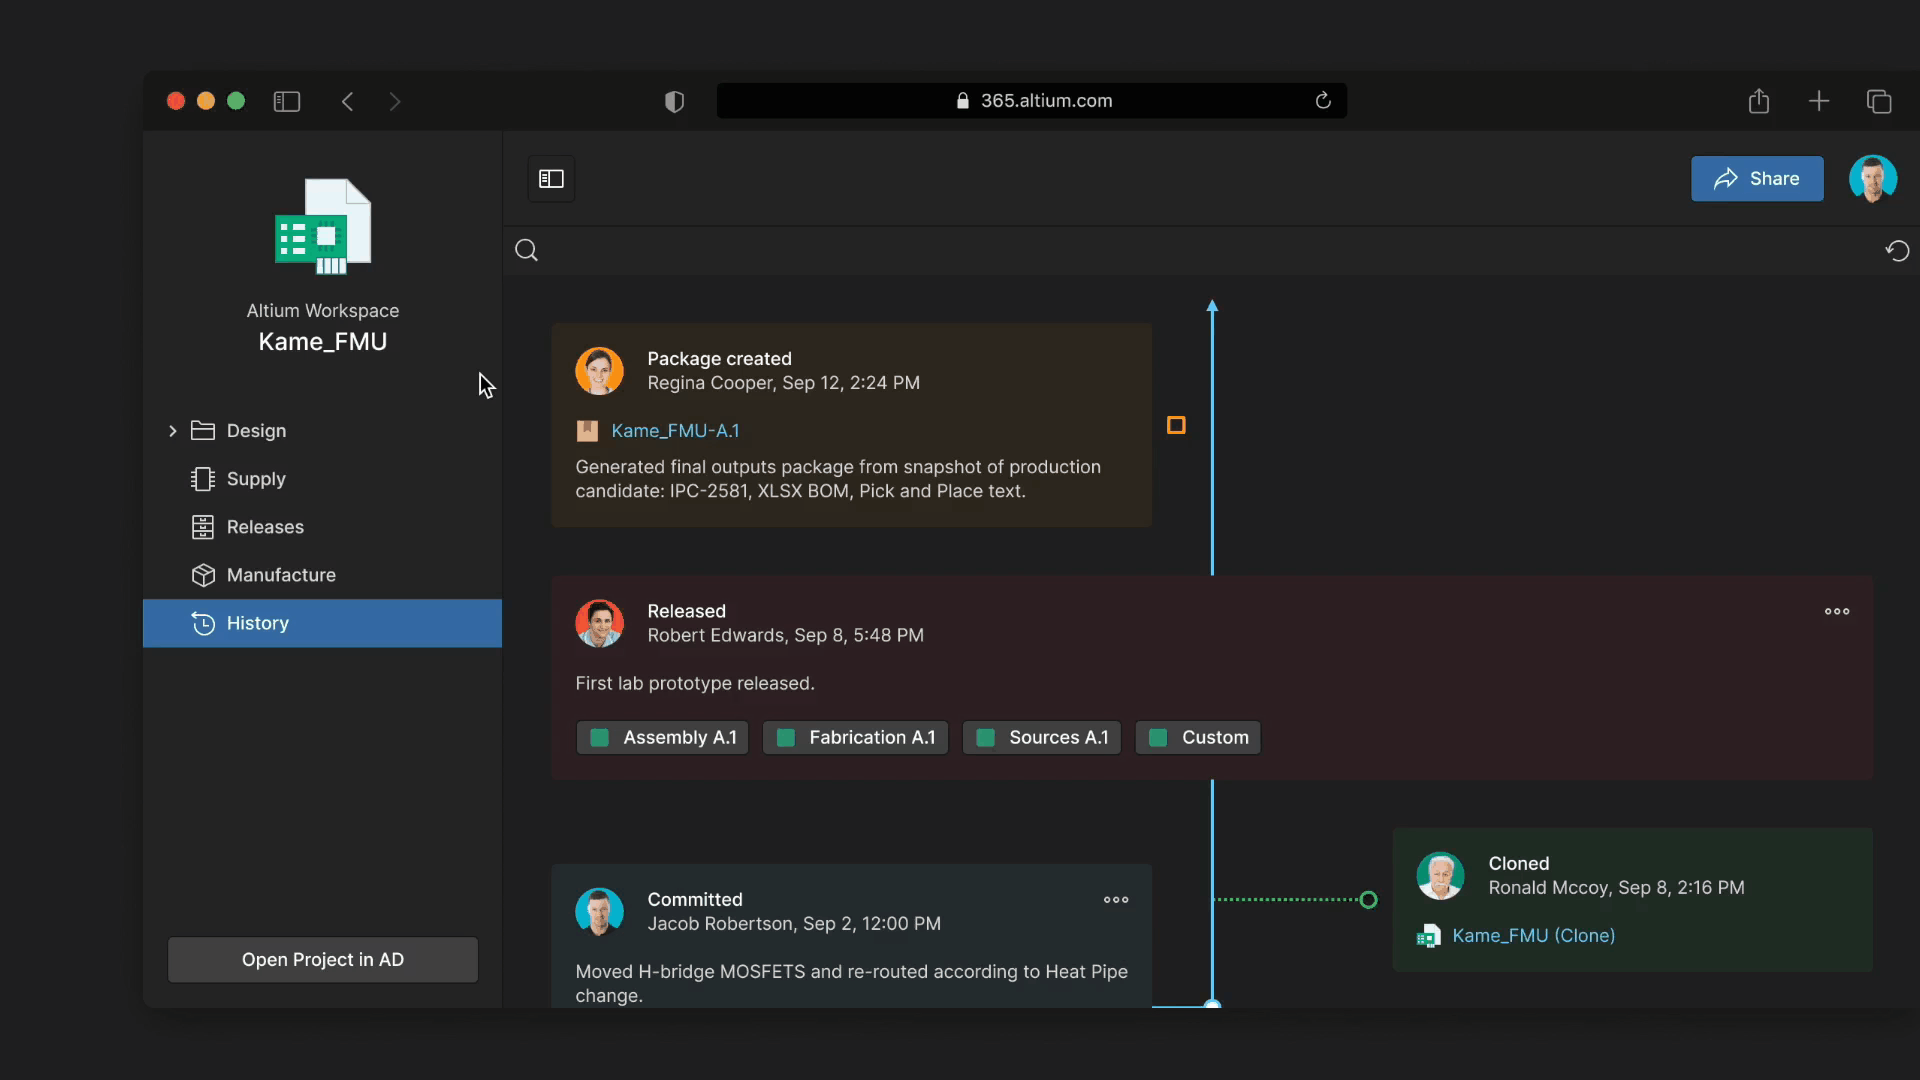
Task: Open the Kame_FMU (Clone) project link
Action: (1533, 936)
